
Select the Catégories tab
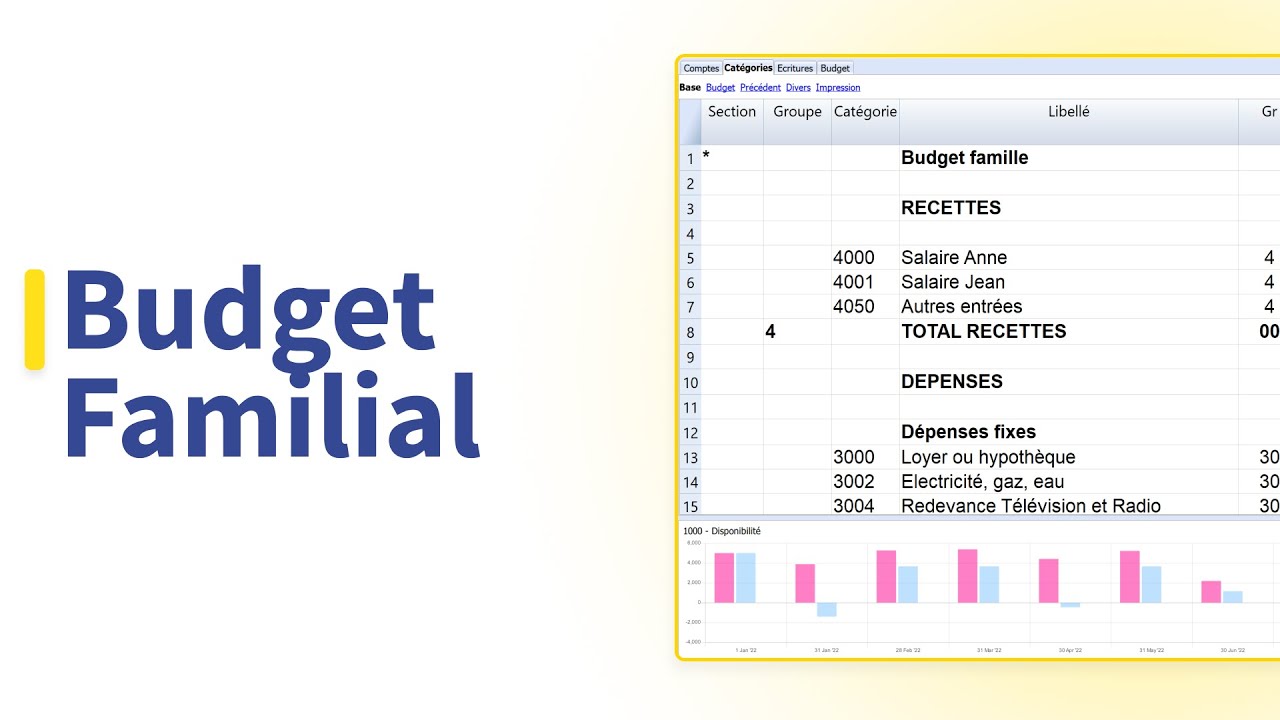point(748,68)
